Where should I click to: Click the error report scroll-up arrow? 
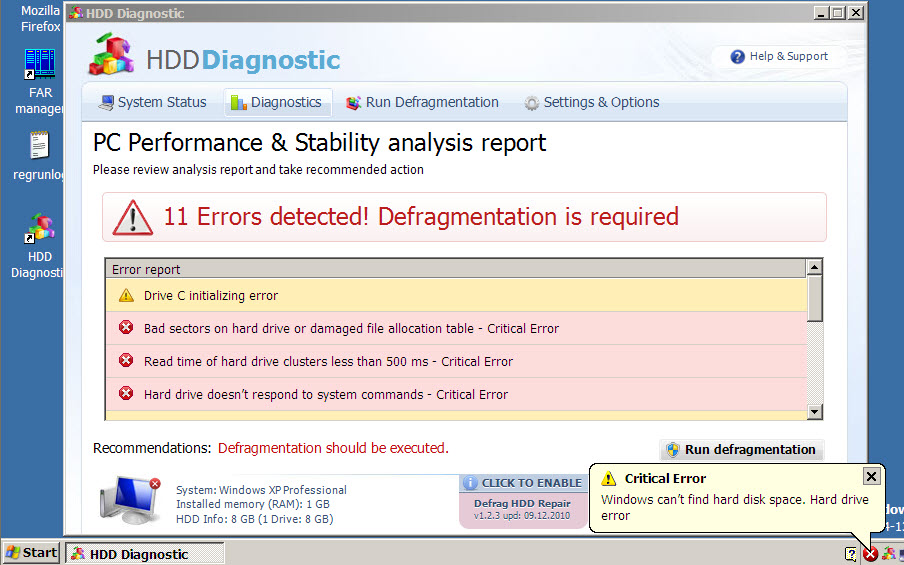pos(814,267)
